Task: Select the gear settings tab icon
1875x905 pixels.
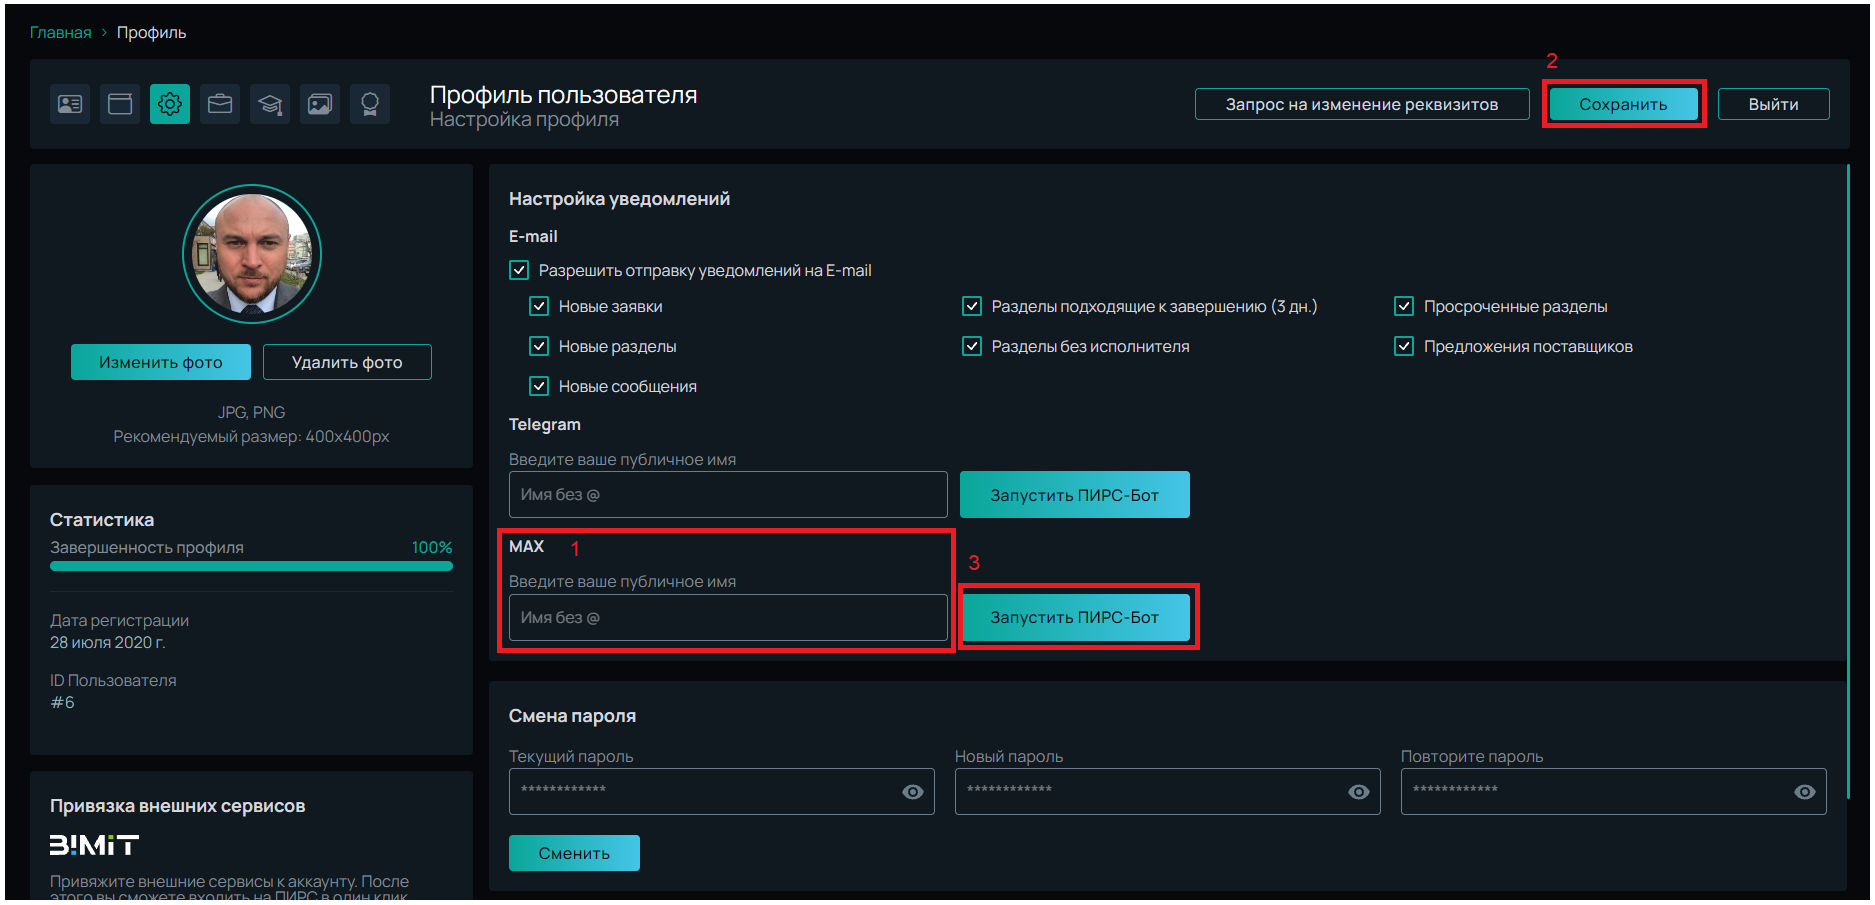Action: [170, 104]
